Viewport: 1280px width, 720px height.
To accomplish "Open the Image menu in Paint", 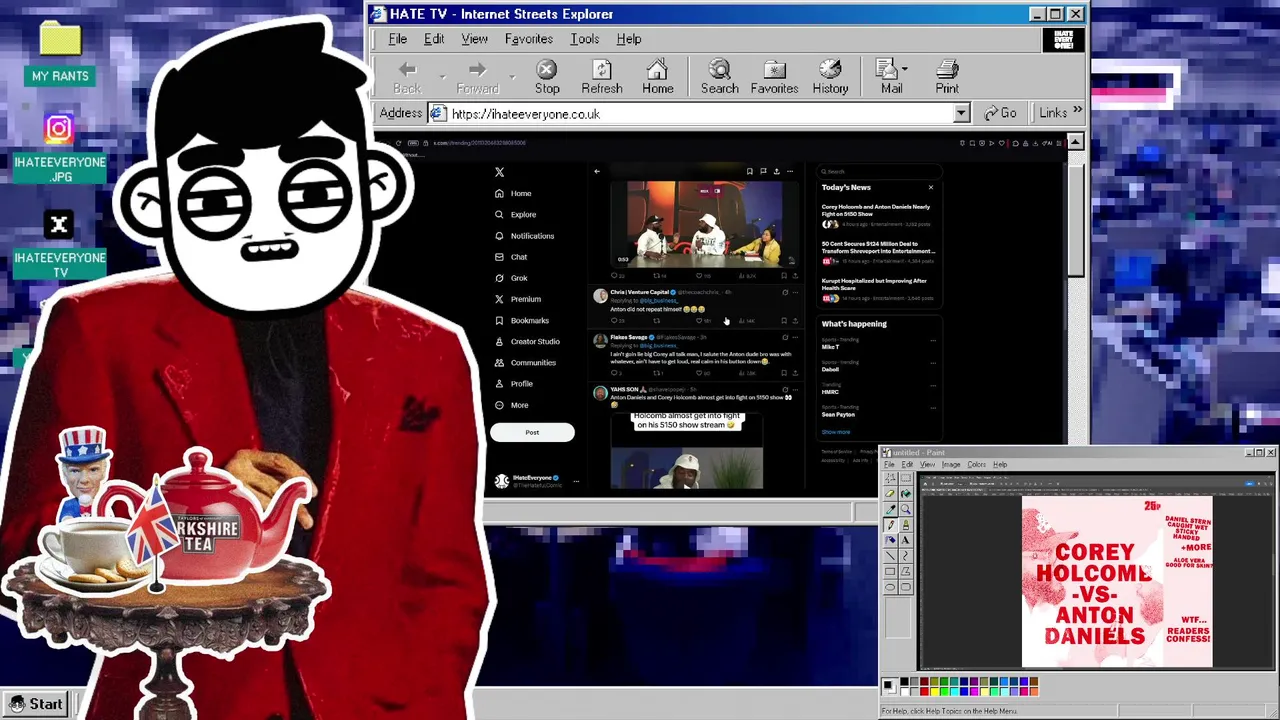I will (951, 464).
